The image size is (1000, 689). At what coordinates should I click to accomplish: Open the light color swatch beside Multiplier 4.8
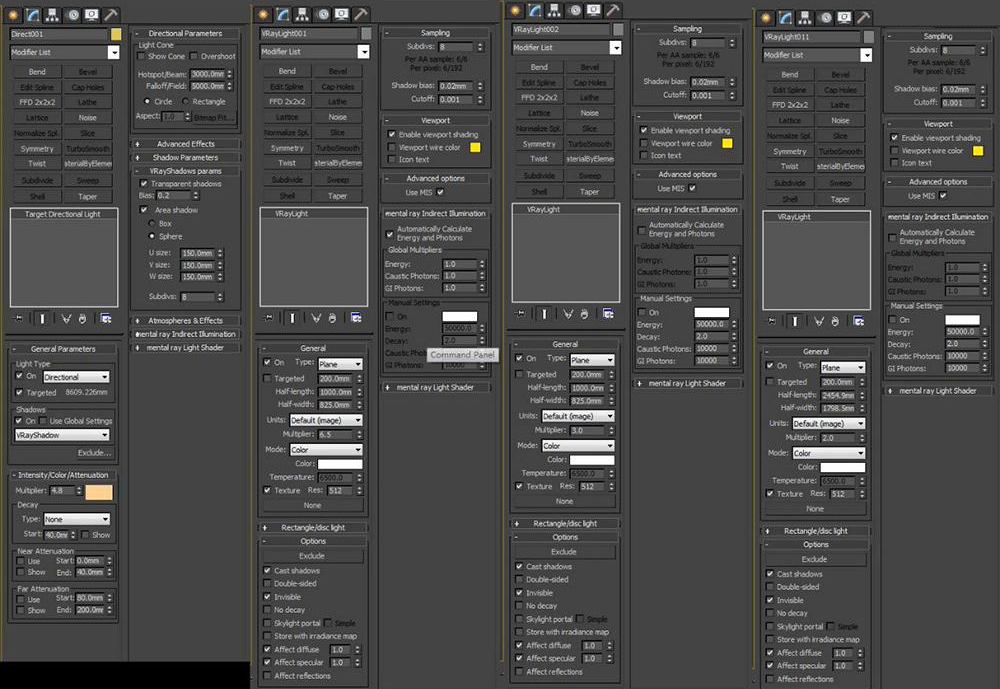(99, 491)
